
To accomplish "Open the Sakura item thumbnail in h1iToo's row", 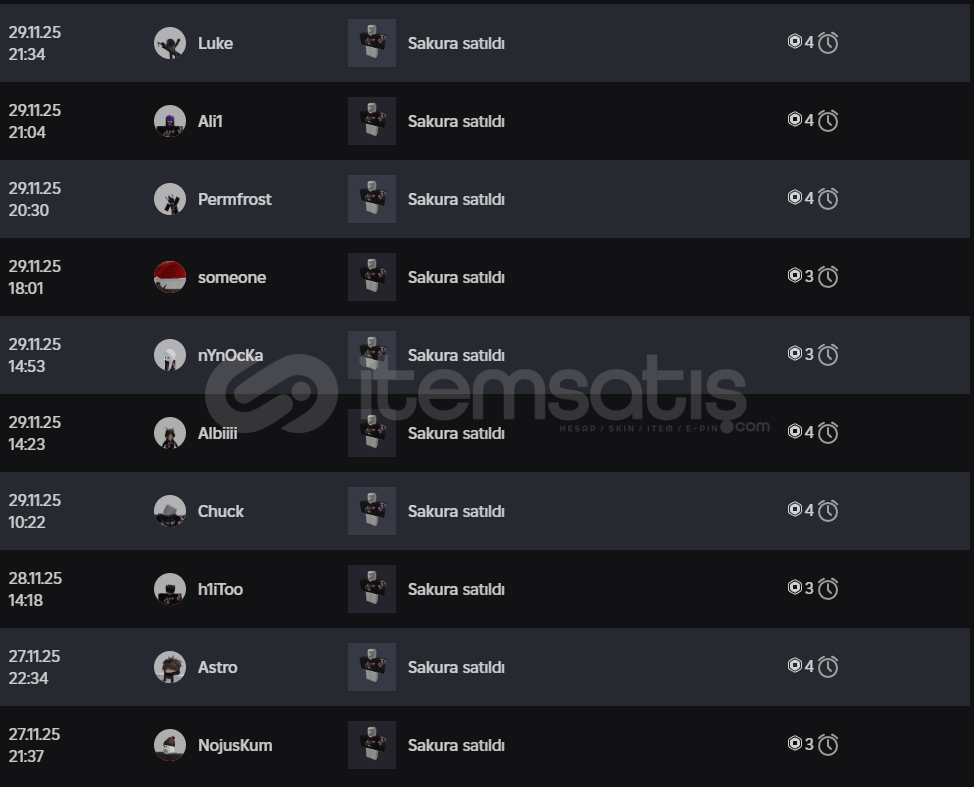I will click(372, 589).
